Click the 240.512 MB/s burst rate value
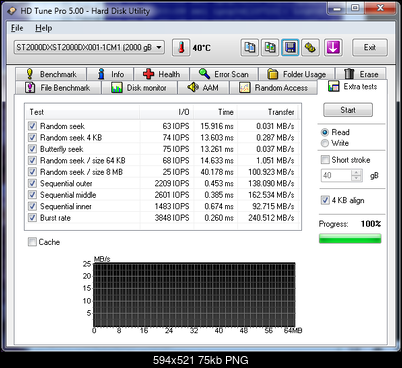The height and width of the screenshot is (368, 402). (x=271, y=218)
